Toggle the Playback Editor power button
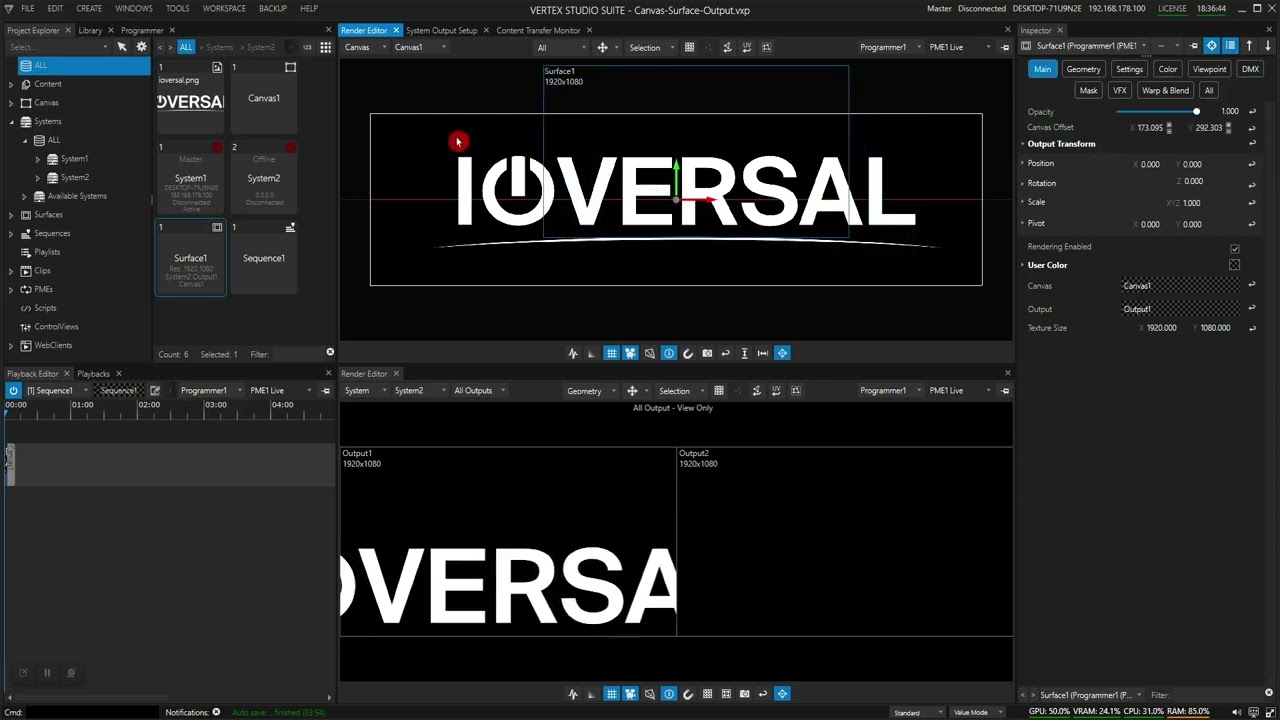The width and height of the screenshot is (1280, 720). (13, 390)
